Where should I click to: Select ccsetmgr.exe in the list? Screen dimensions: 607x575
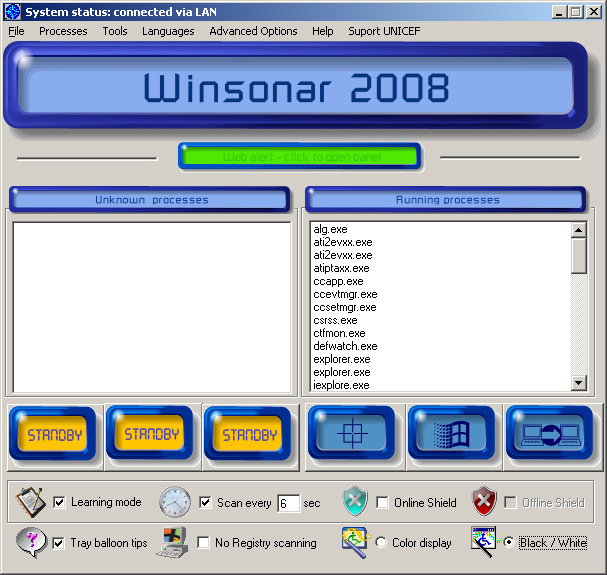(345, 307)
